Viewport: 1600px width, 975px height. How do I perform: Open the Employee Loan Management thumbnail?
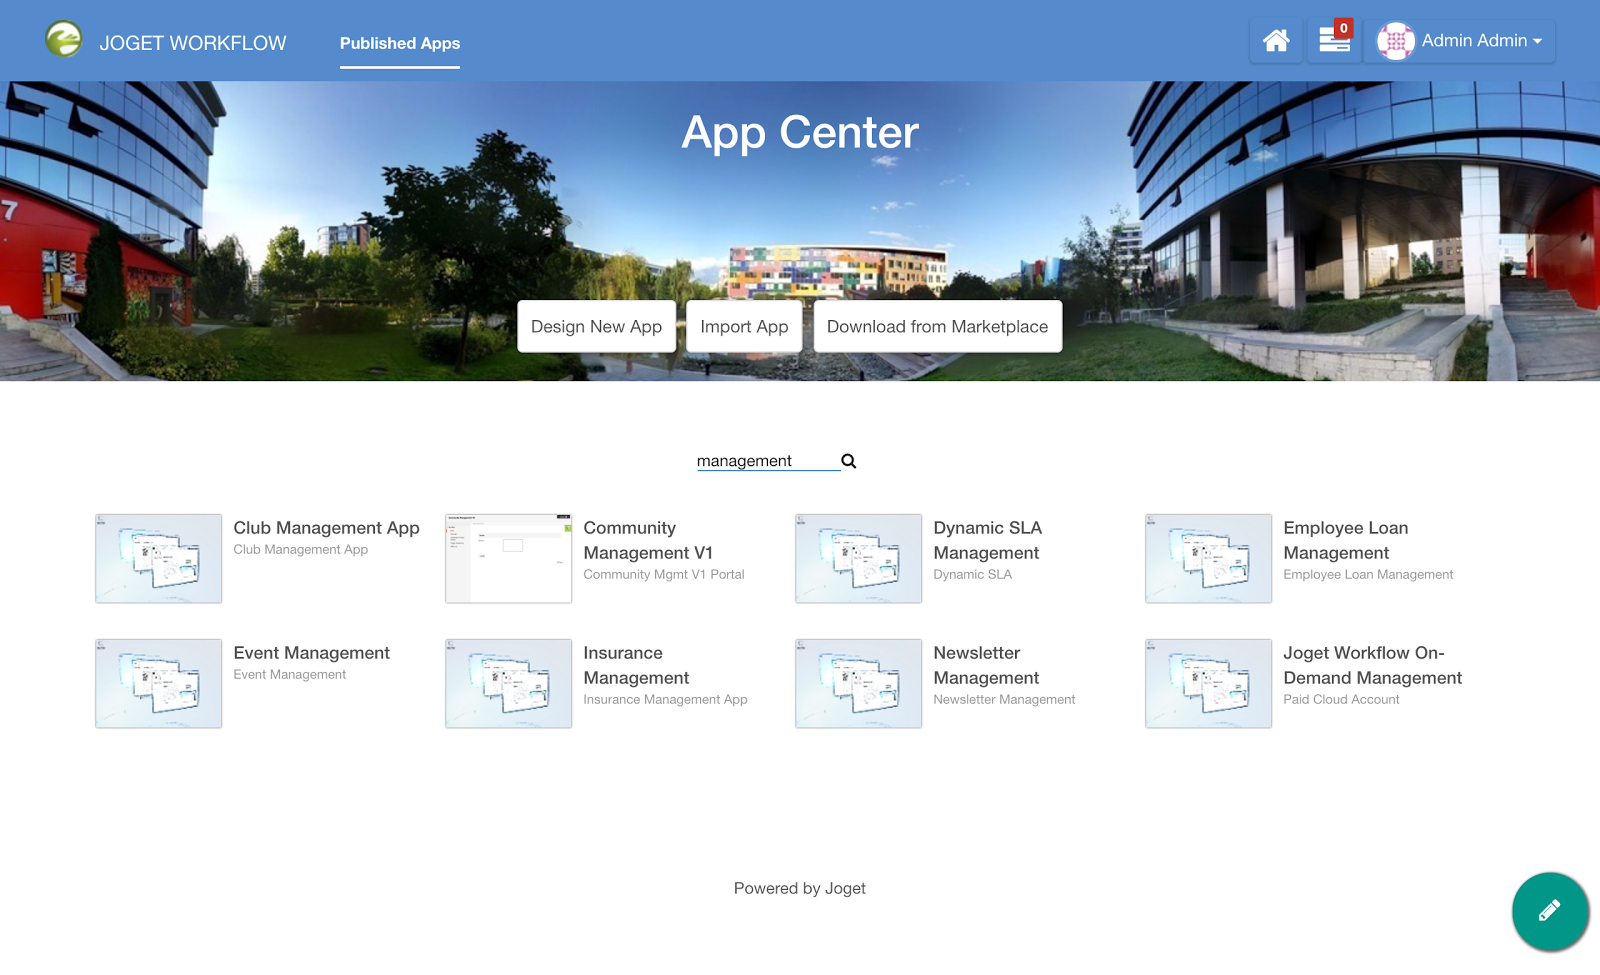point(1209,559)
